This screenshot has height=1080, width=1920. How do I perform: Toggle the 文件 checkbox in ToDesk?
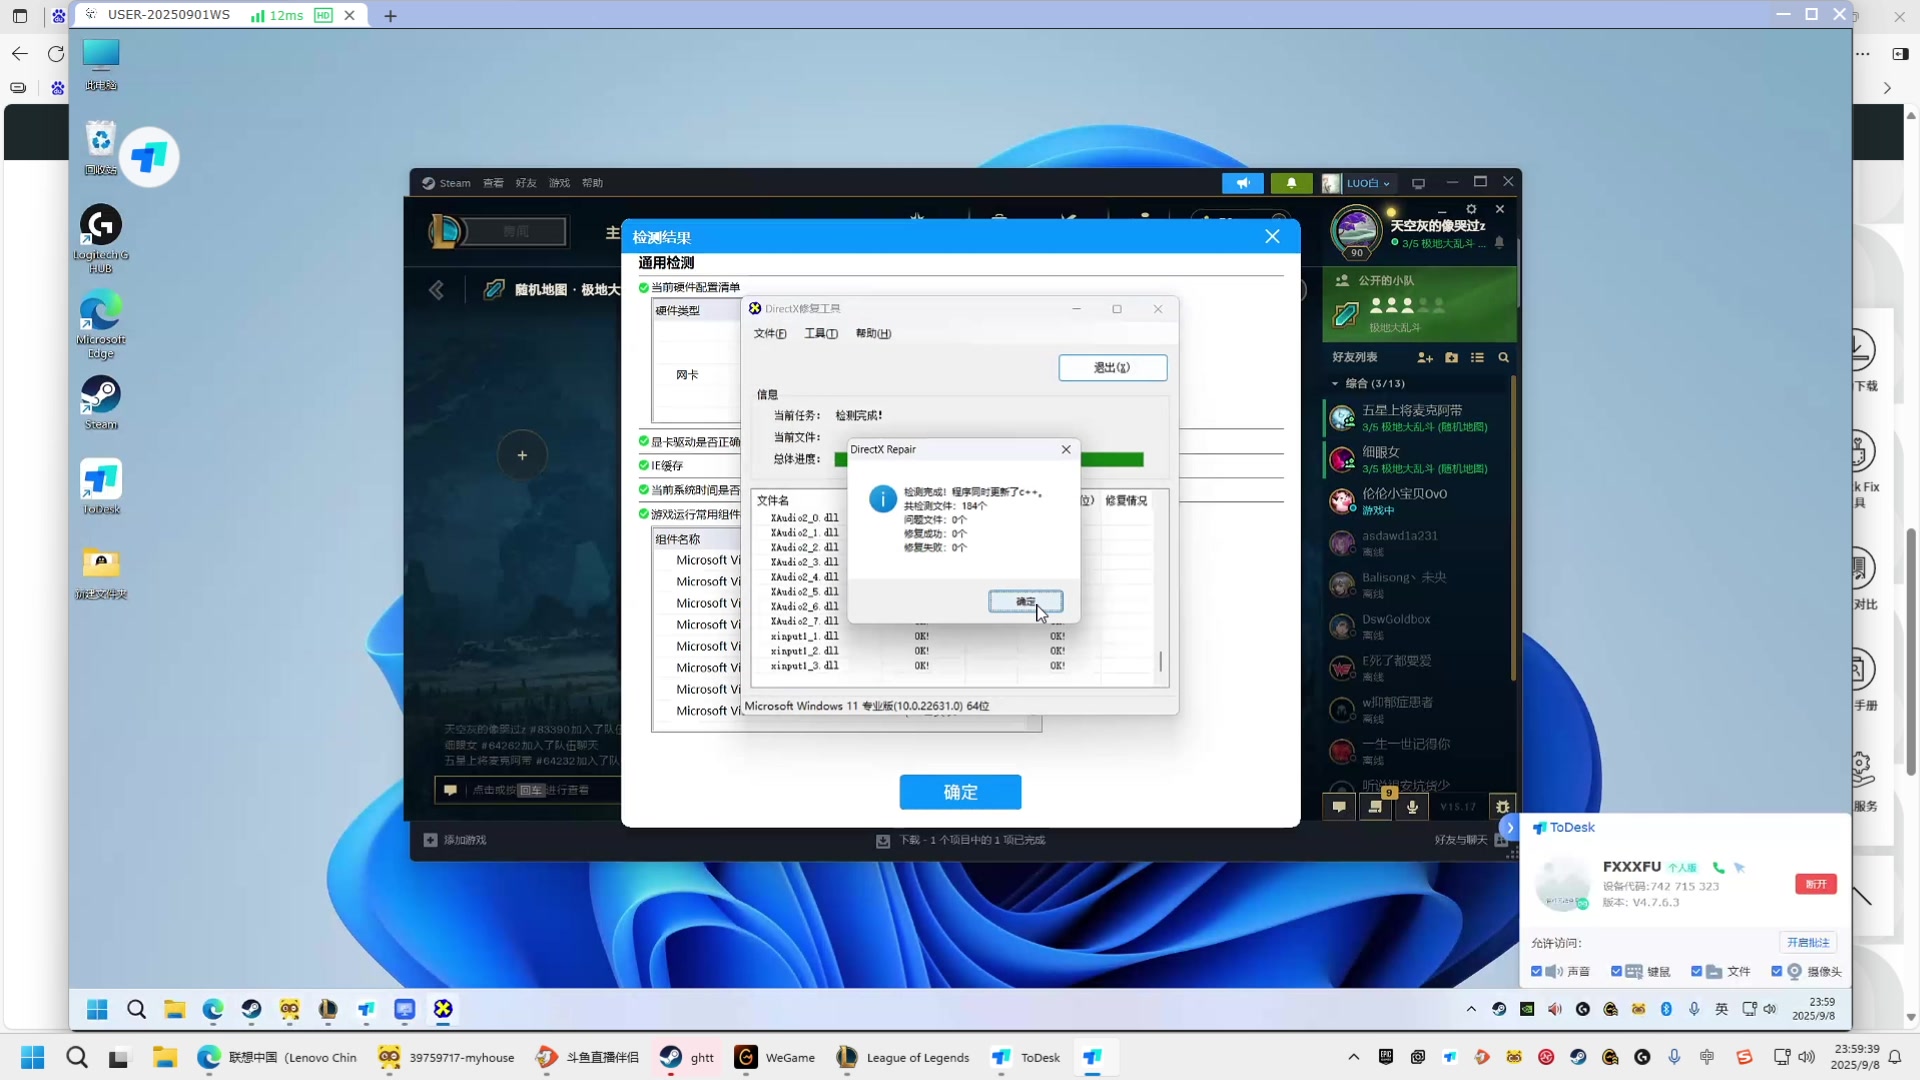click(x=1696, y=971)
